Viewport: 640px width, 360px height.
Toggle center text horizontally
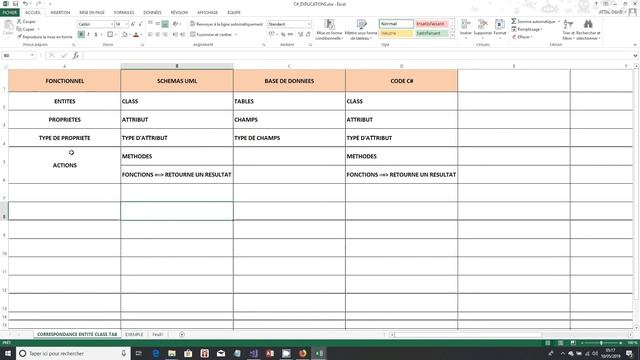click(158, 35)
